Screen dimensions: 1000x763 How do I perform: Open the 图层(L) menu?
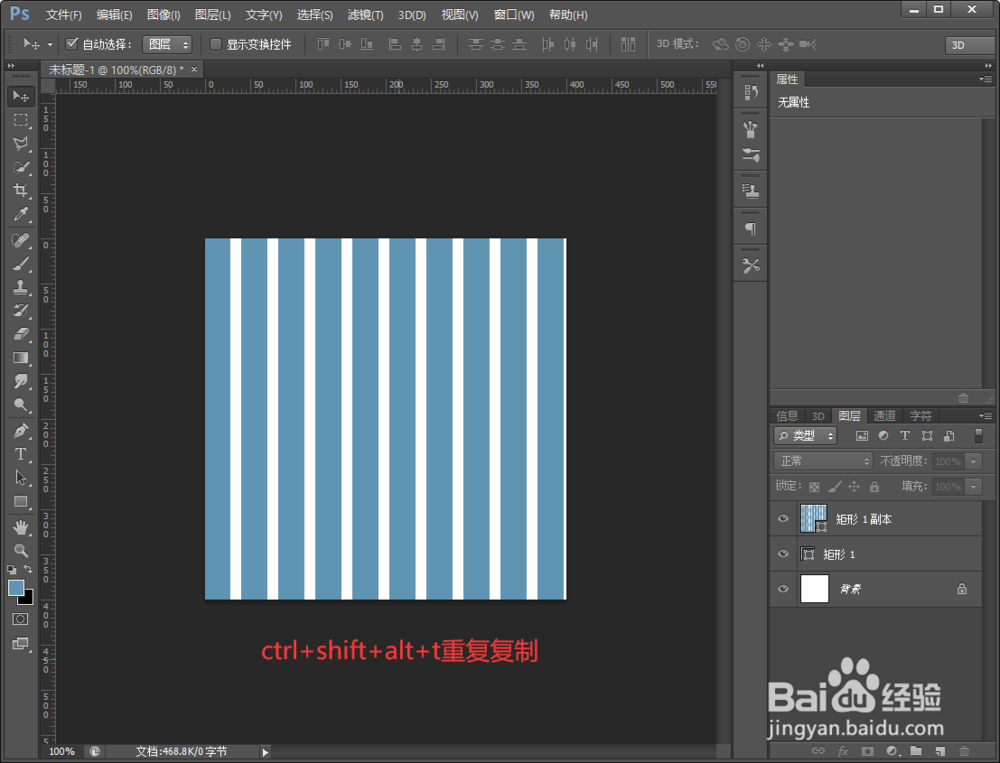212,15
